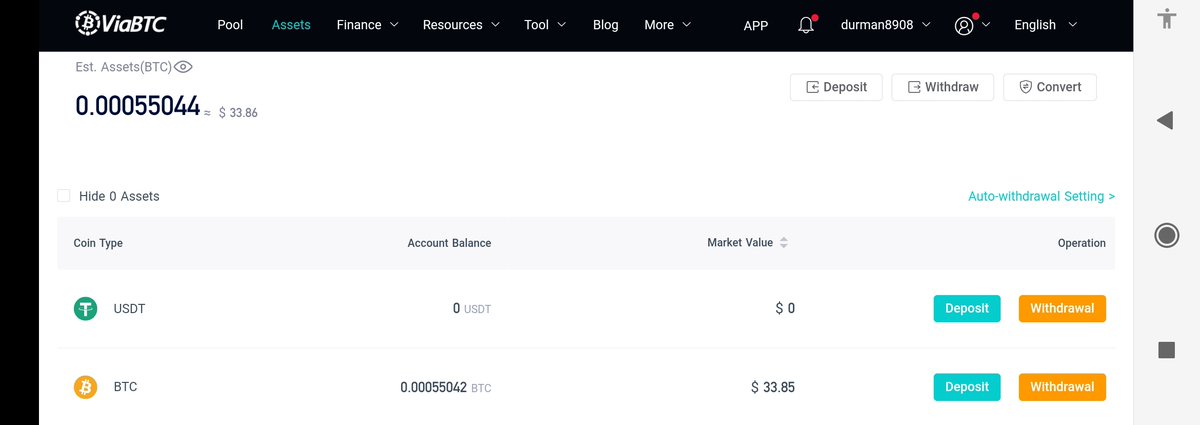Screen dimensions: 1200x425
Task: Click the BTC Bitcoin coin icon
Action: tap(86, 387)
